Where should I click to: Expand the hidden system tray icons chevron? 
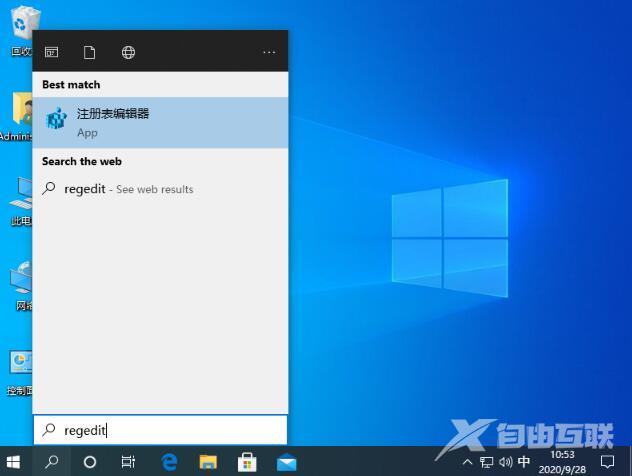point(468,463)
